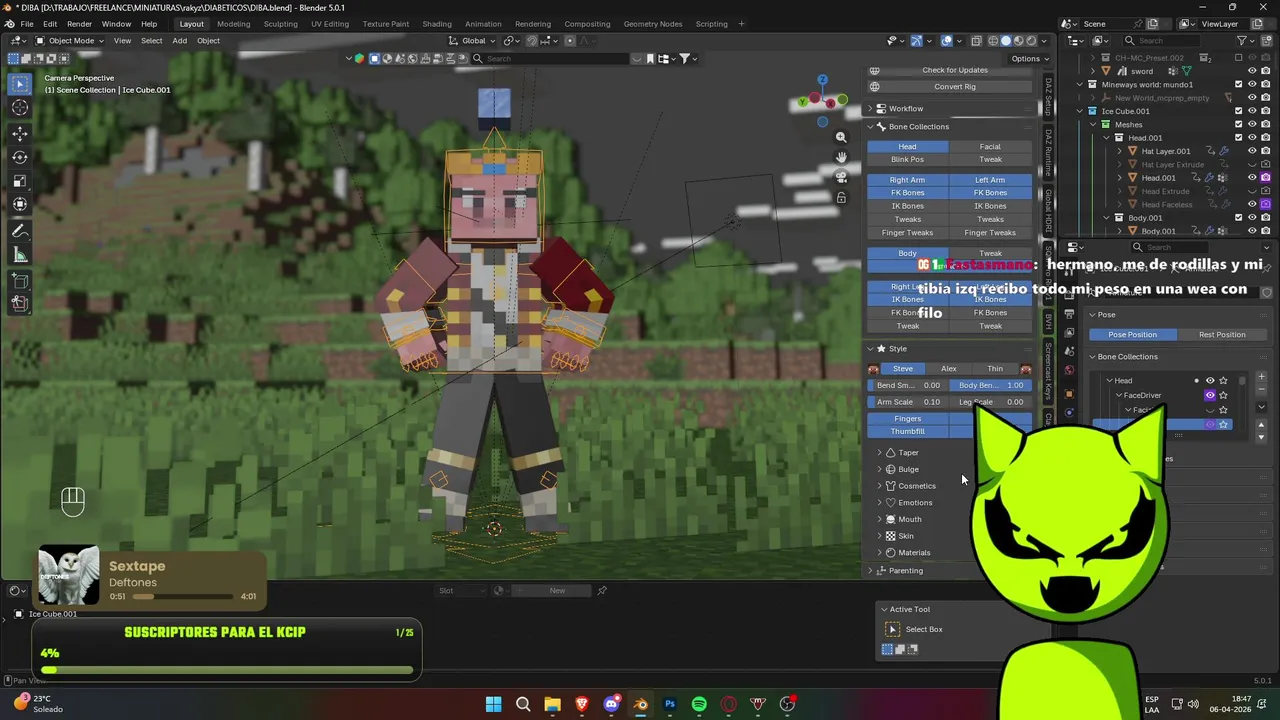Click the Thumbfill button

coord(908,432)
